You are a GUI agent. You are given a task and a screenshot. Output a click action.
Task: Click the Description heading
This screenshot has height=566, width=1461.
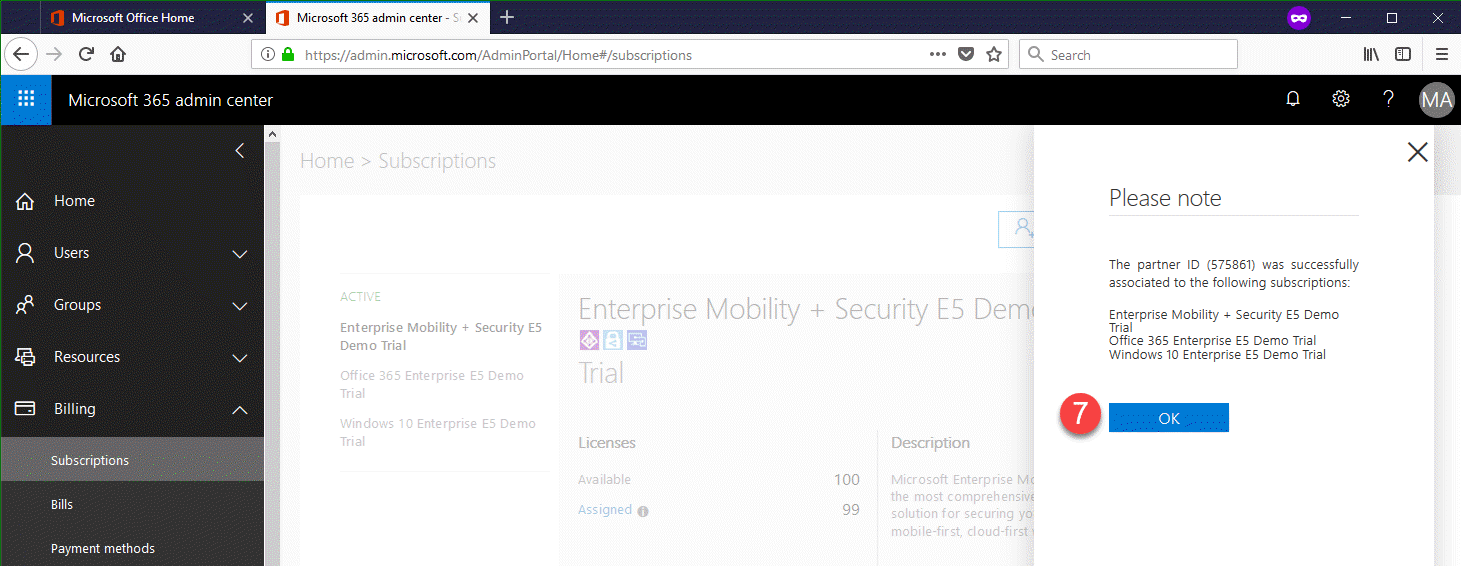pyautogui.click(x=930, y=442)
